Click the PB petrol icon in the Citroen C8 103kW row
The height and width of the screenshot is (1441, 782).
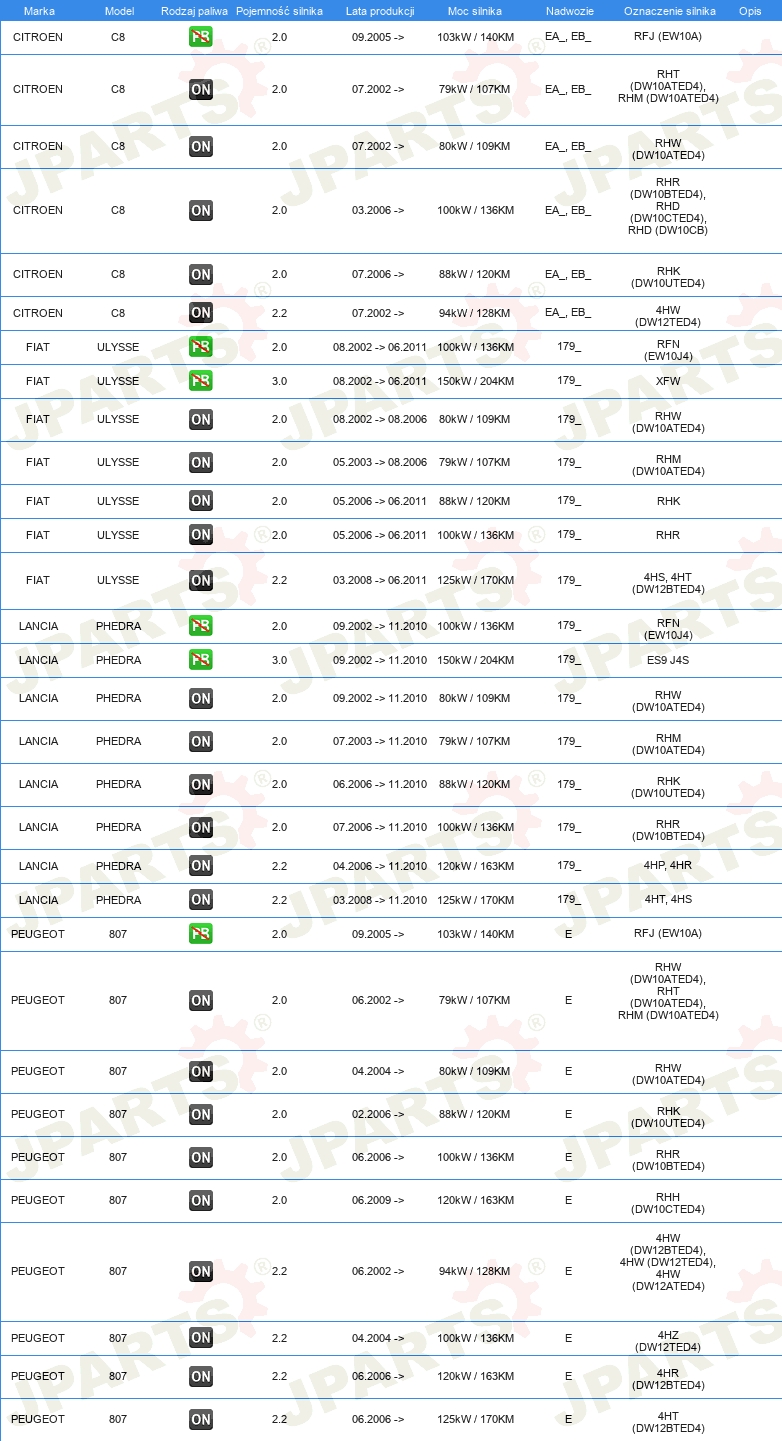pyautogui.click(x=201, y=37)
